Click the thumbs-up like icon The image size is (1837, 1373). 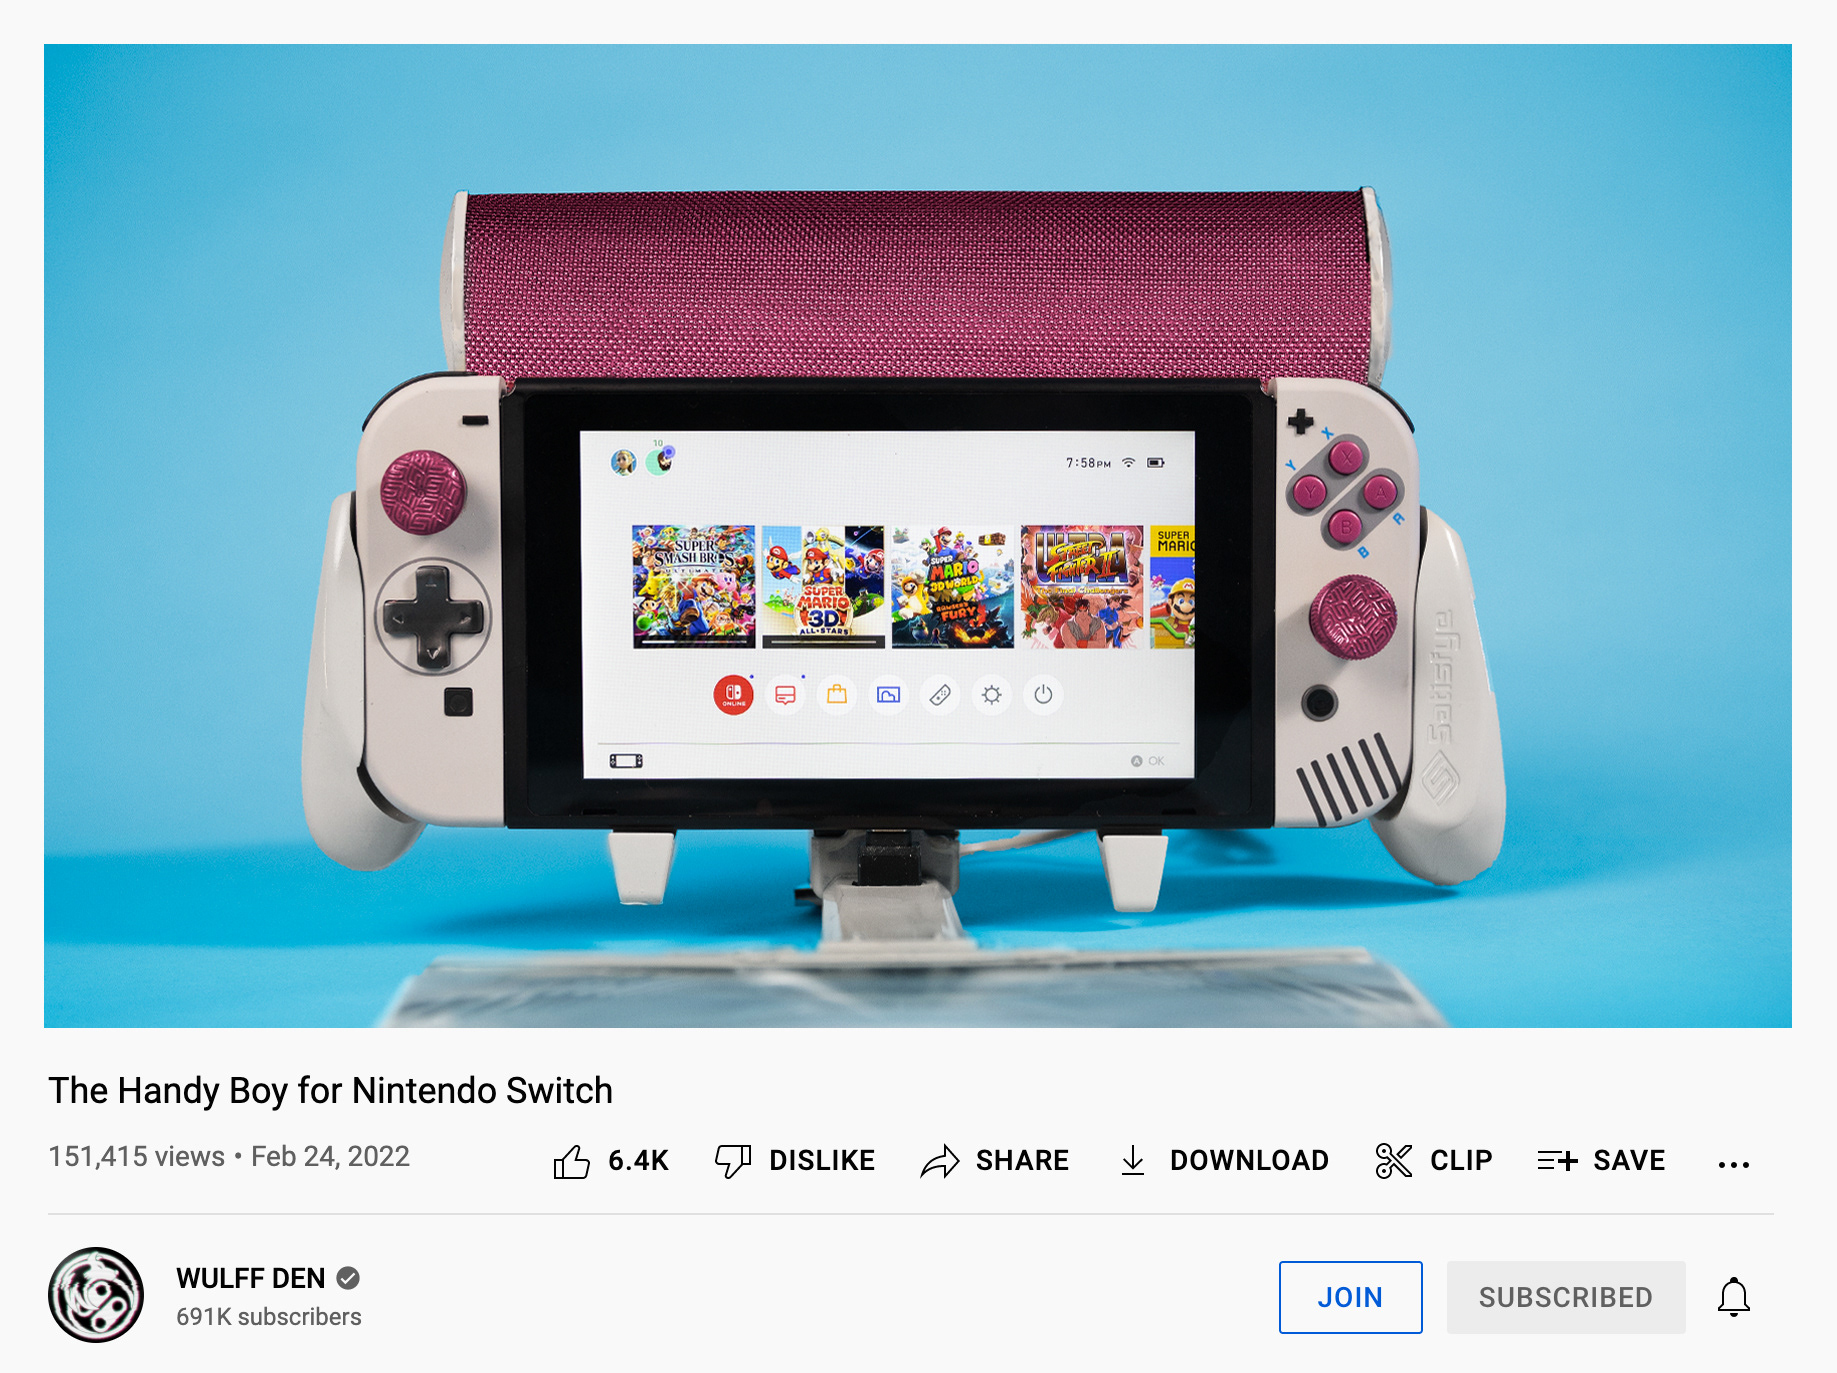click(572, 1161)
